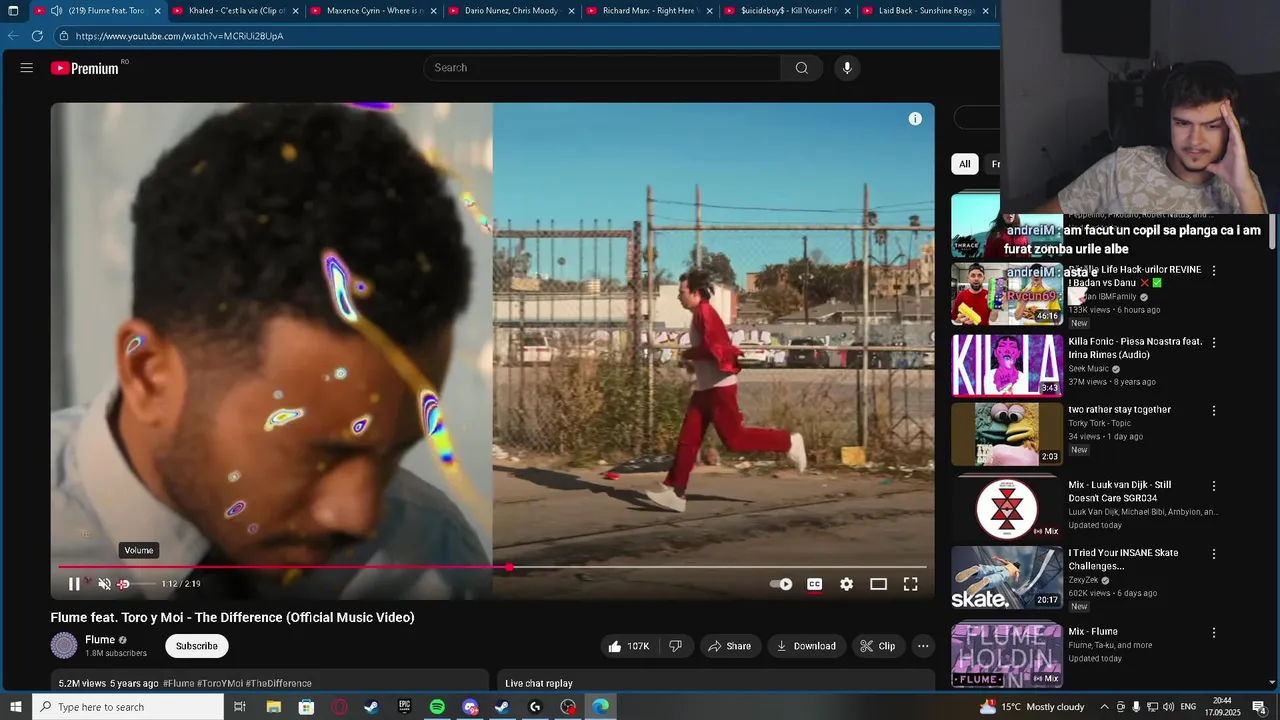This screenshot has width=1280, height=720.
Task: Switch to the Laid Back - Sunshine Reggae tab
Action: [926, 11]
